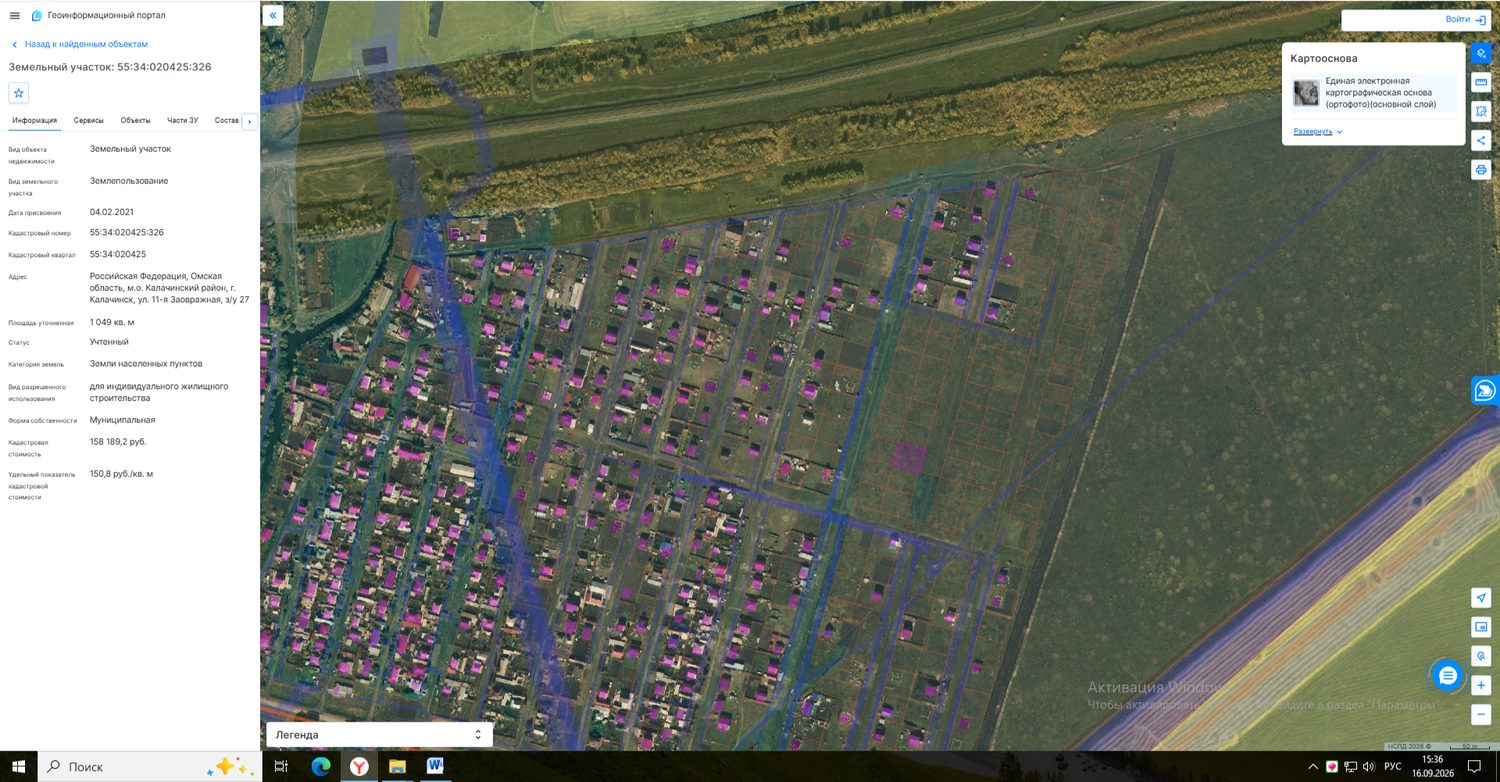This screenshot has height=782, width=1500.
Task: Click the geolocation arrow button
Action: click(1481, 598)
